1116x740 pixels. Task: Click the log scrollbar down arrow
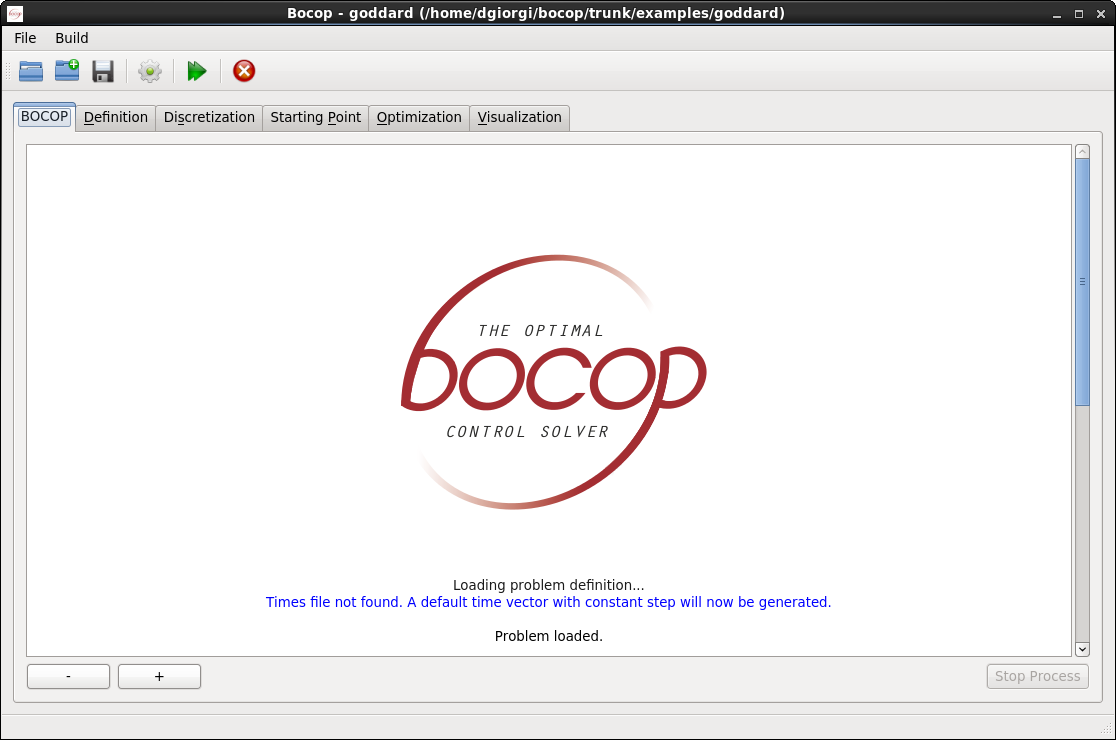coord(1083,649)
